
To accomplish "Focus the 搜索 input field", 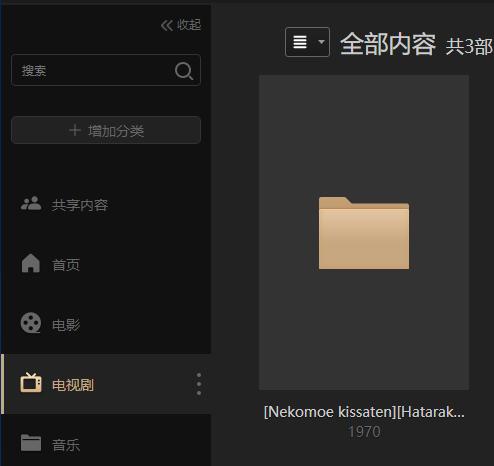I will pos(106,70).
